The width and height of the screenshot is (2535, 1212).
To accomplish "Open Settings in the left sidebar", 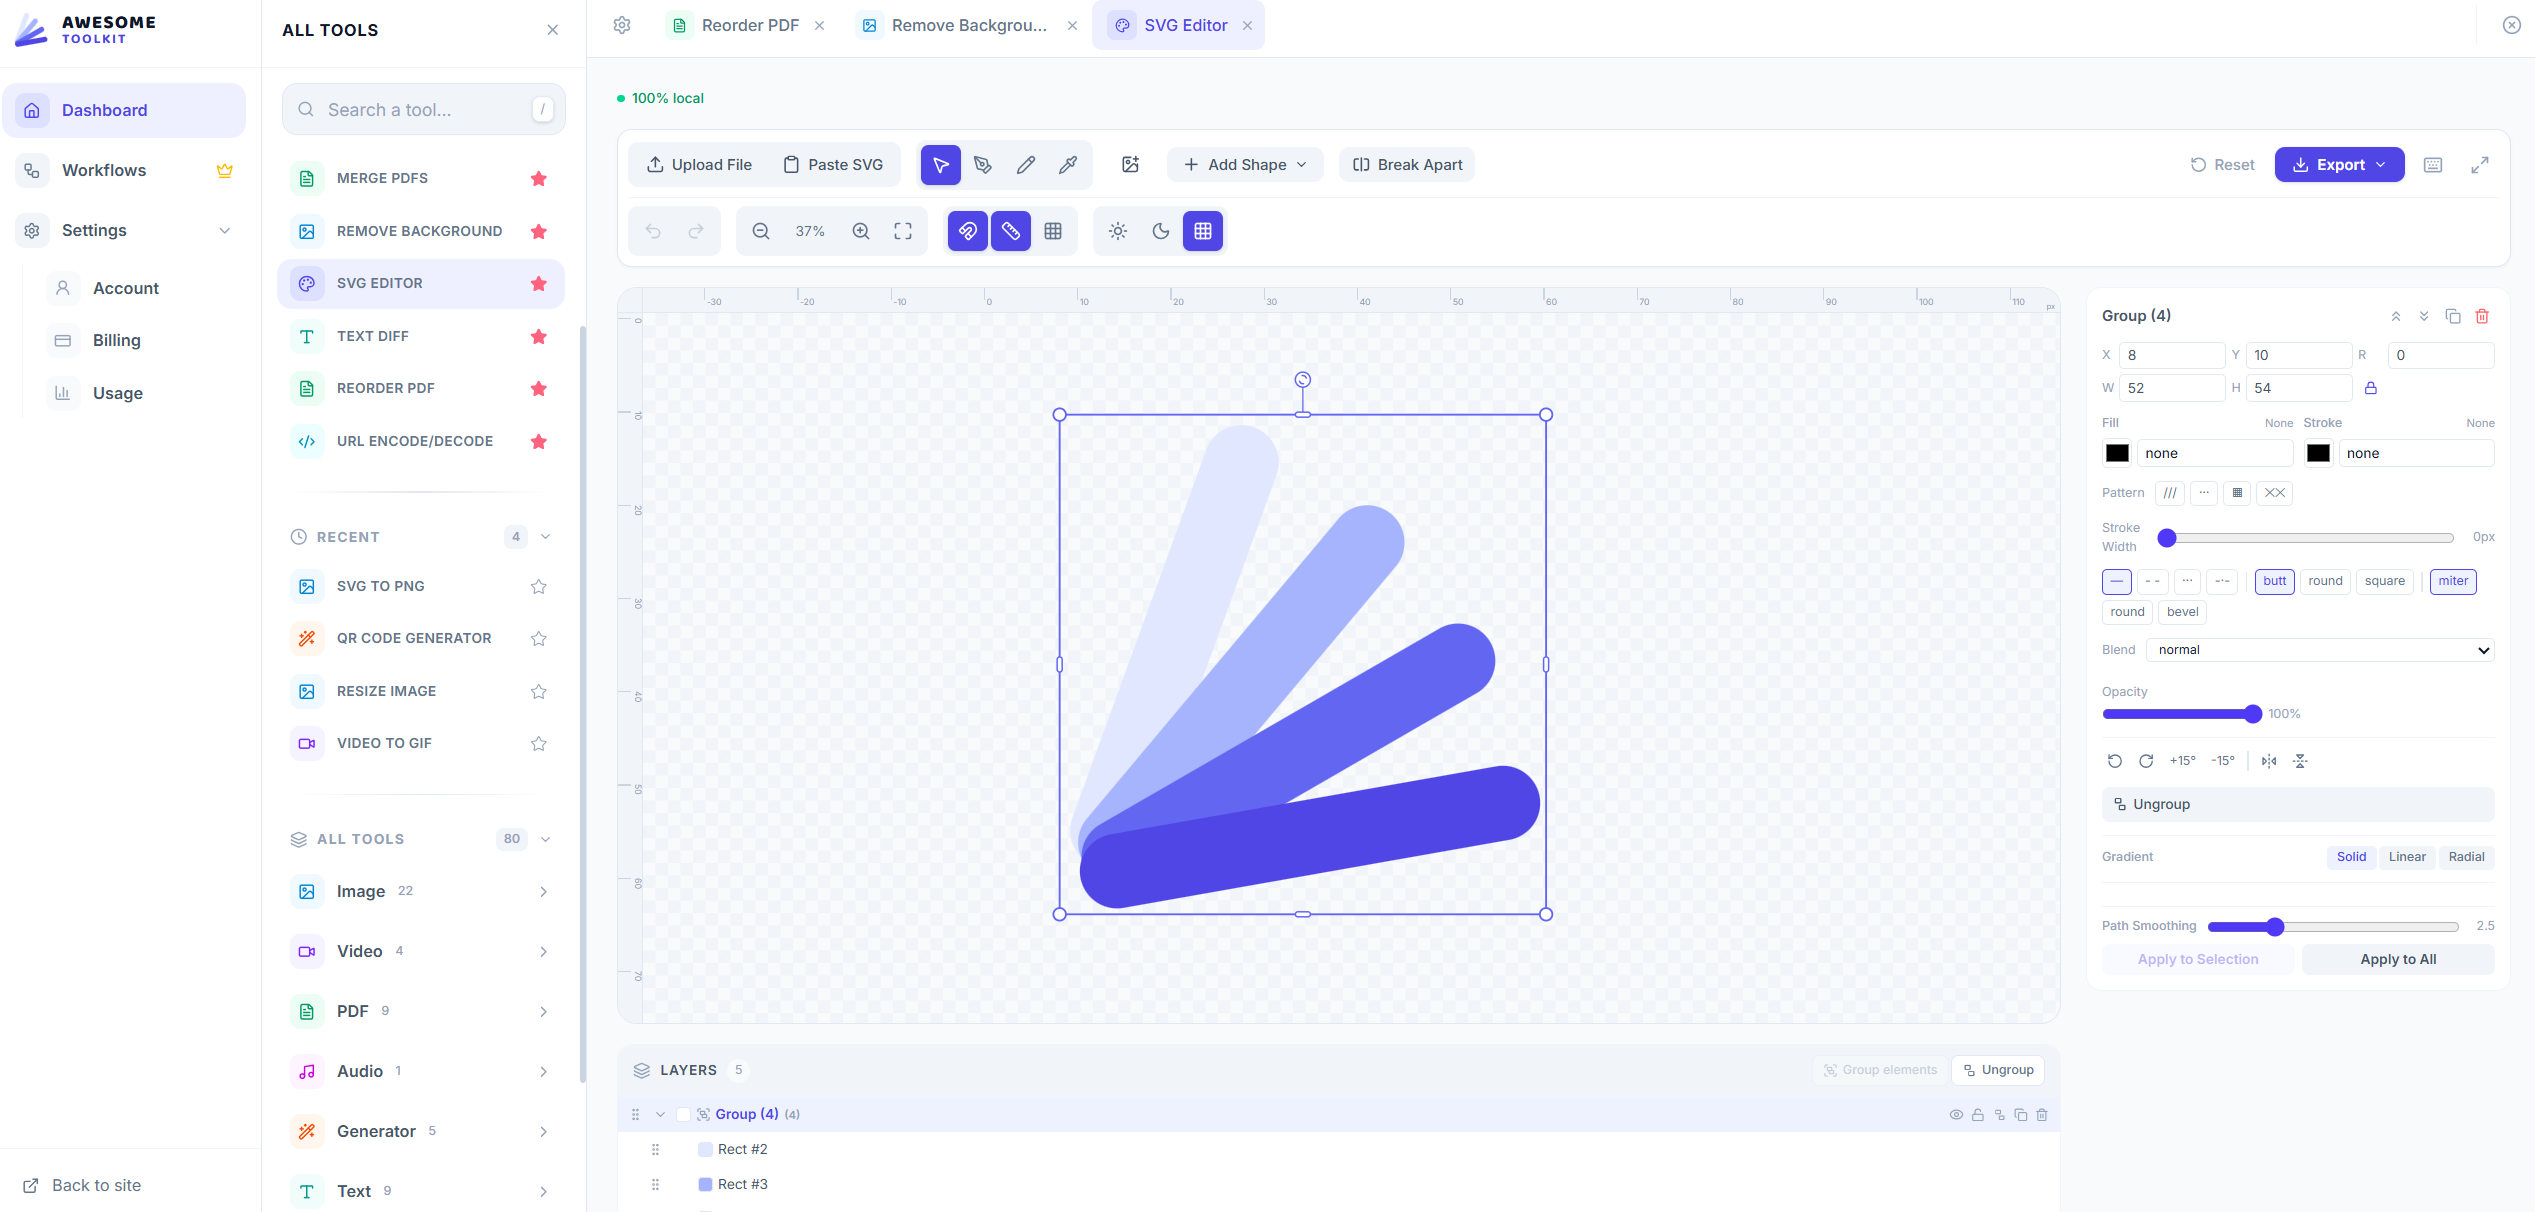I will point(94,230).
